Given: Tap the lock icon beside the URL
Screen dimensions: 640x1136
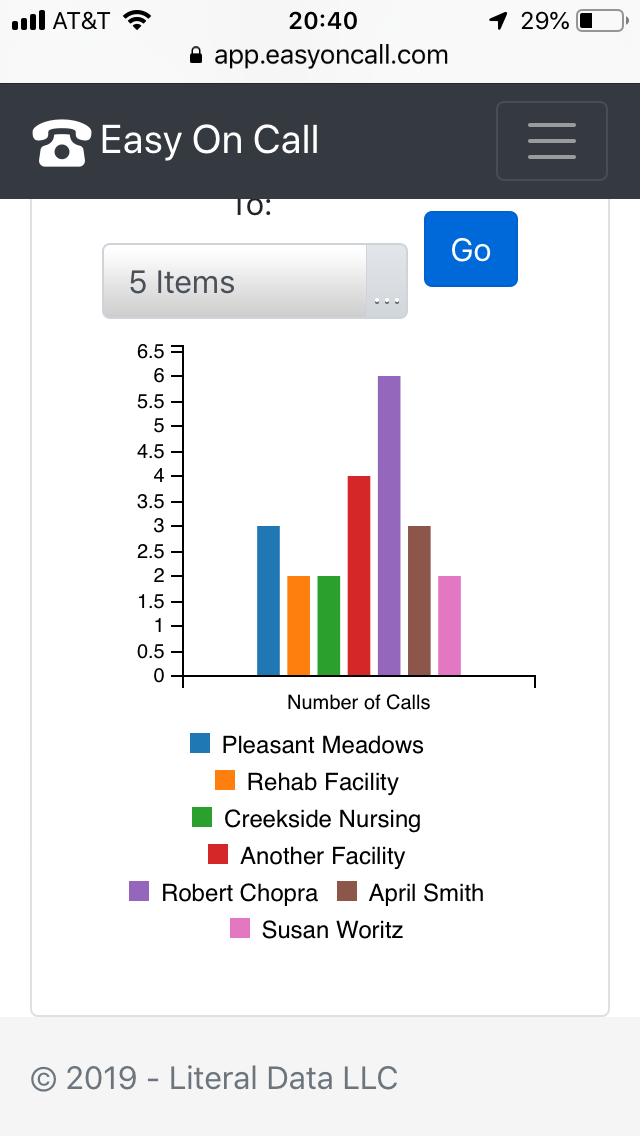Looking at the screenshot, I should pyautogui.click(x=195, y=56).
